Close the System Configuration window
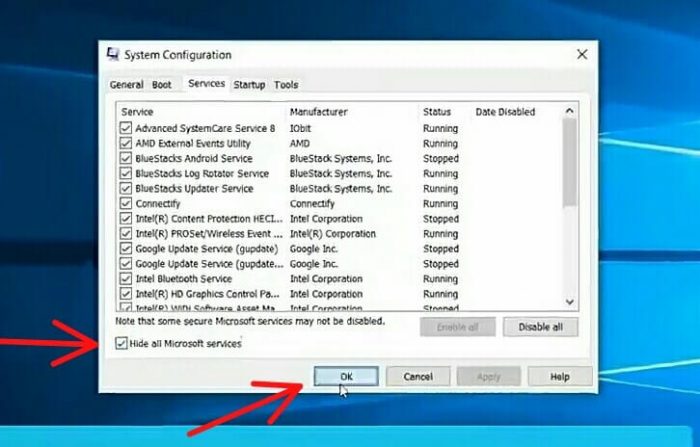Image resolution: width=700 pixels, height=447 pixels. (582, 54)
